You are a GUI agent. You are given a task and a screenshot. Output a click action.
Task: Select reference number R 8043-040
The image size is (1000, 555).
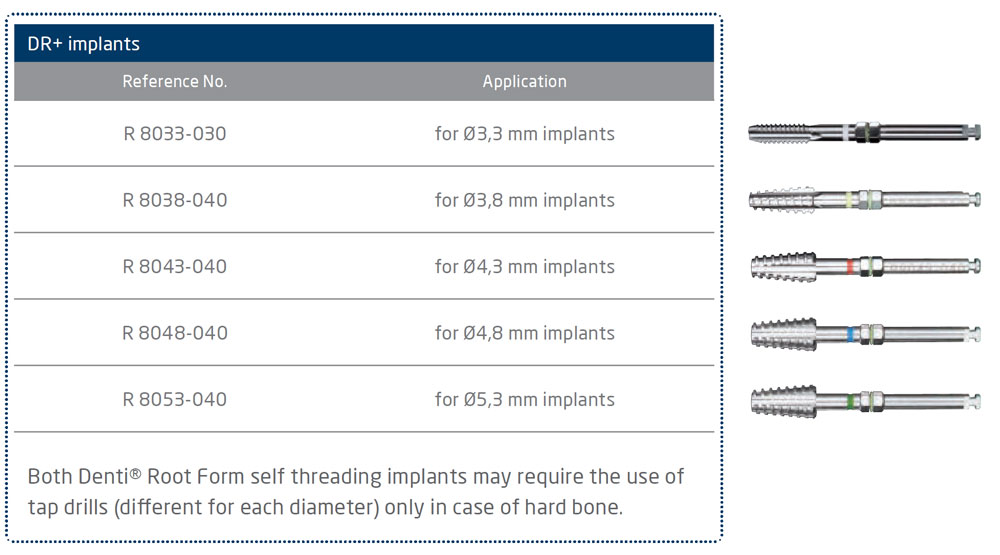[x=175, y=267]
